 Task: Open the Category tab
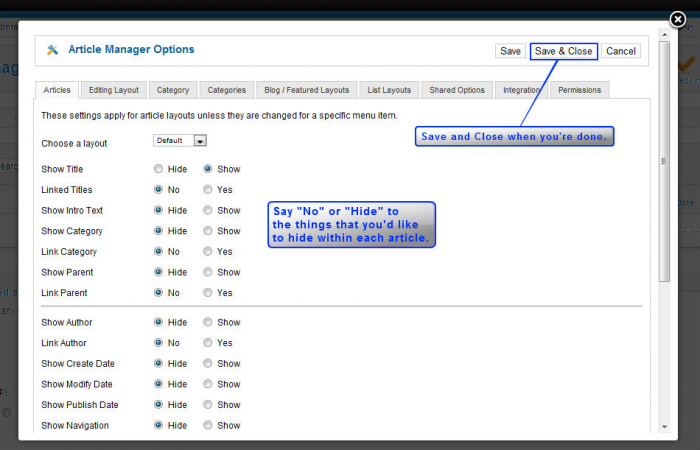coord(173,90)
